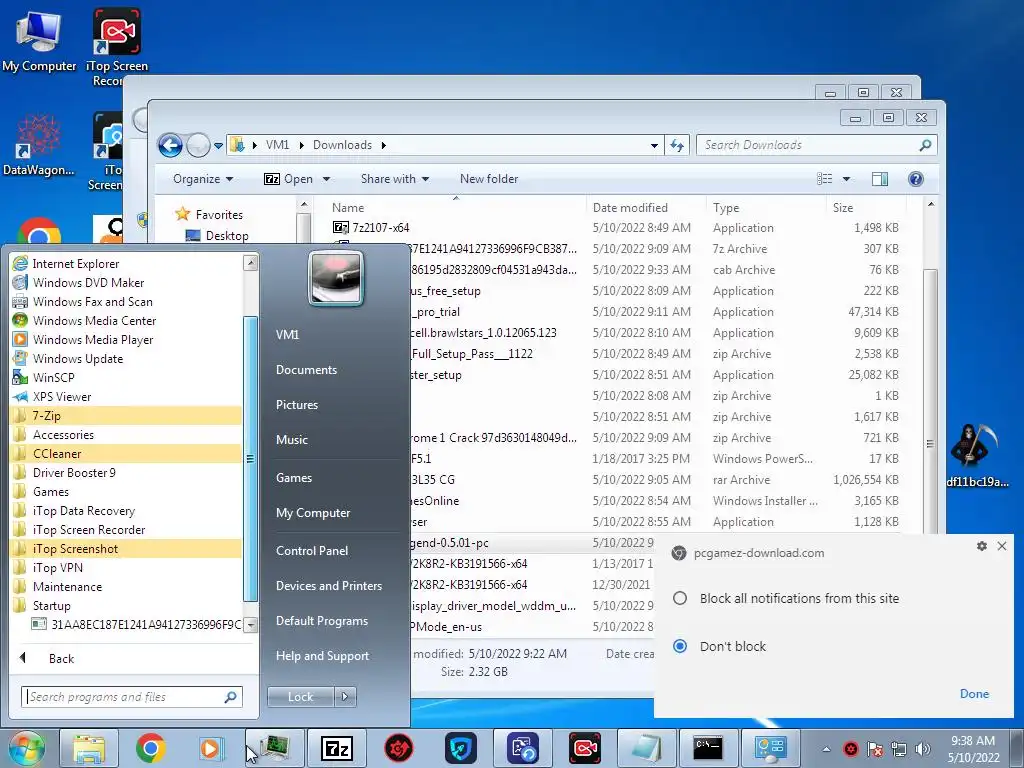
Task: Open My Computer desktop icon
Action: (x=39, y=41)
